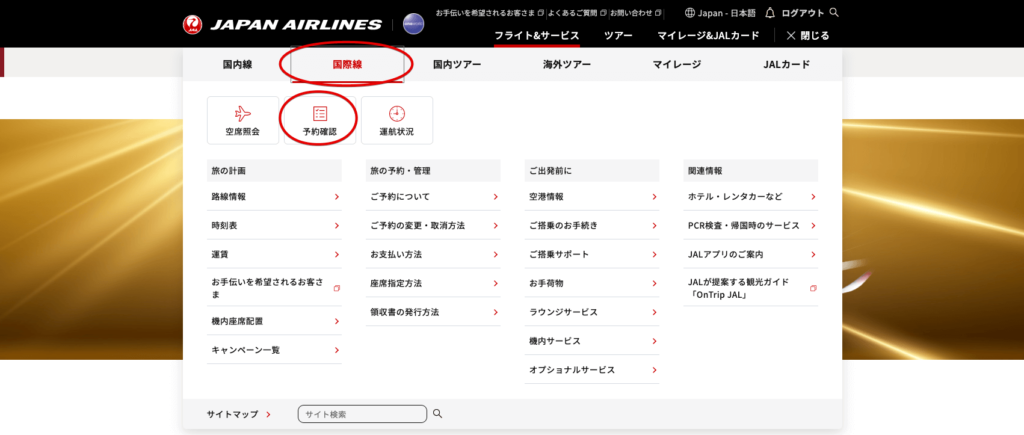1024x435 pixels.
Task: Click the oneworld alliance logo
Action: pos(413,24)
